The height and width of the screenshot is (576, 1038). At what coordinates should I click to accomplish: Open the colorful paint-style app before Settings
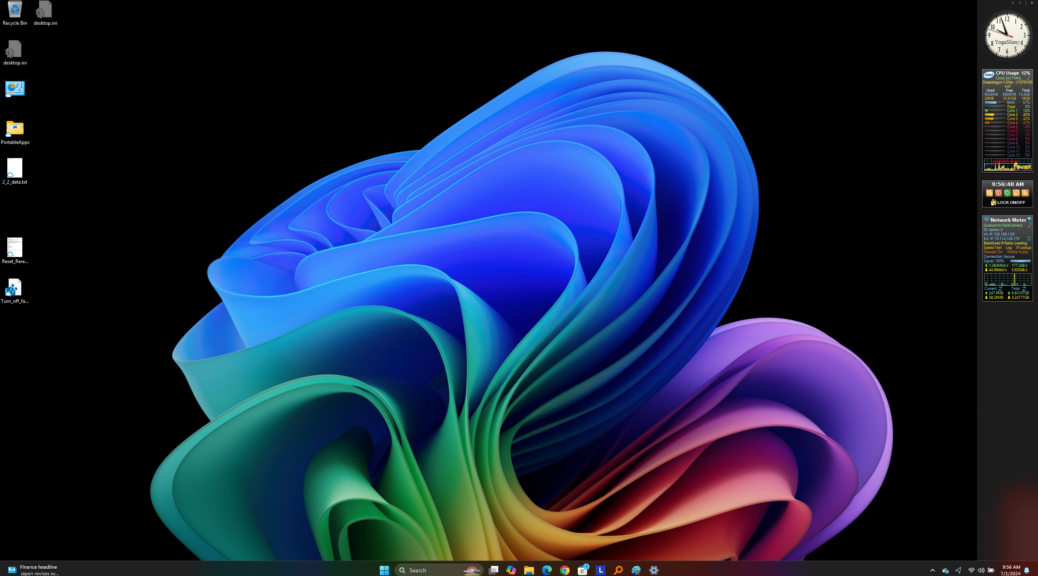(636, 570)
